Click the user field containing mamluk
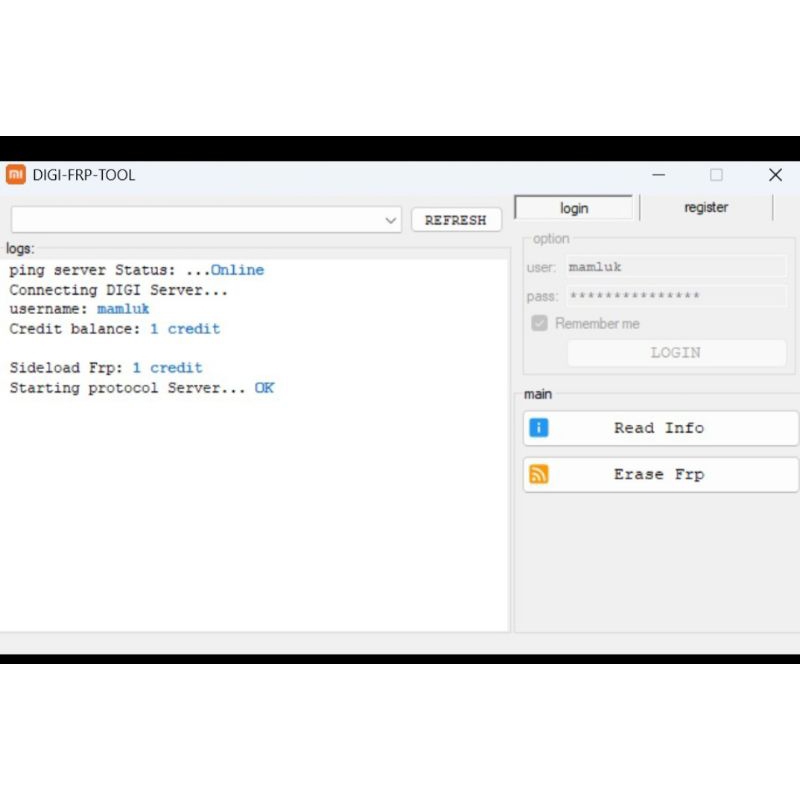The height and width of the screenshot is (800, 800). pyautogui.click(x=676, y=267)
